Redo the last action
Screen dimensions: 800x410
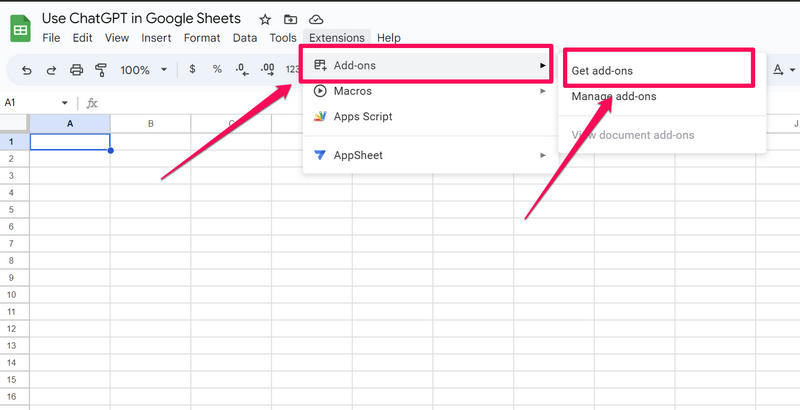51,70
